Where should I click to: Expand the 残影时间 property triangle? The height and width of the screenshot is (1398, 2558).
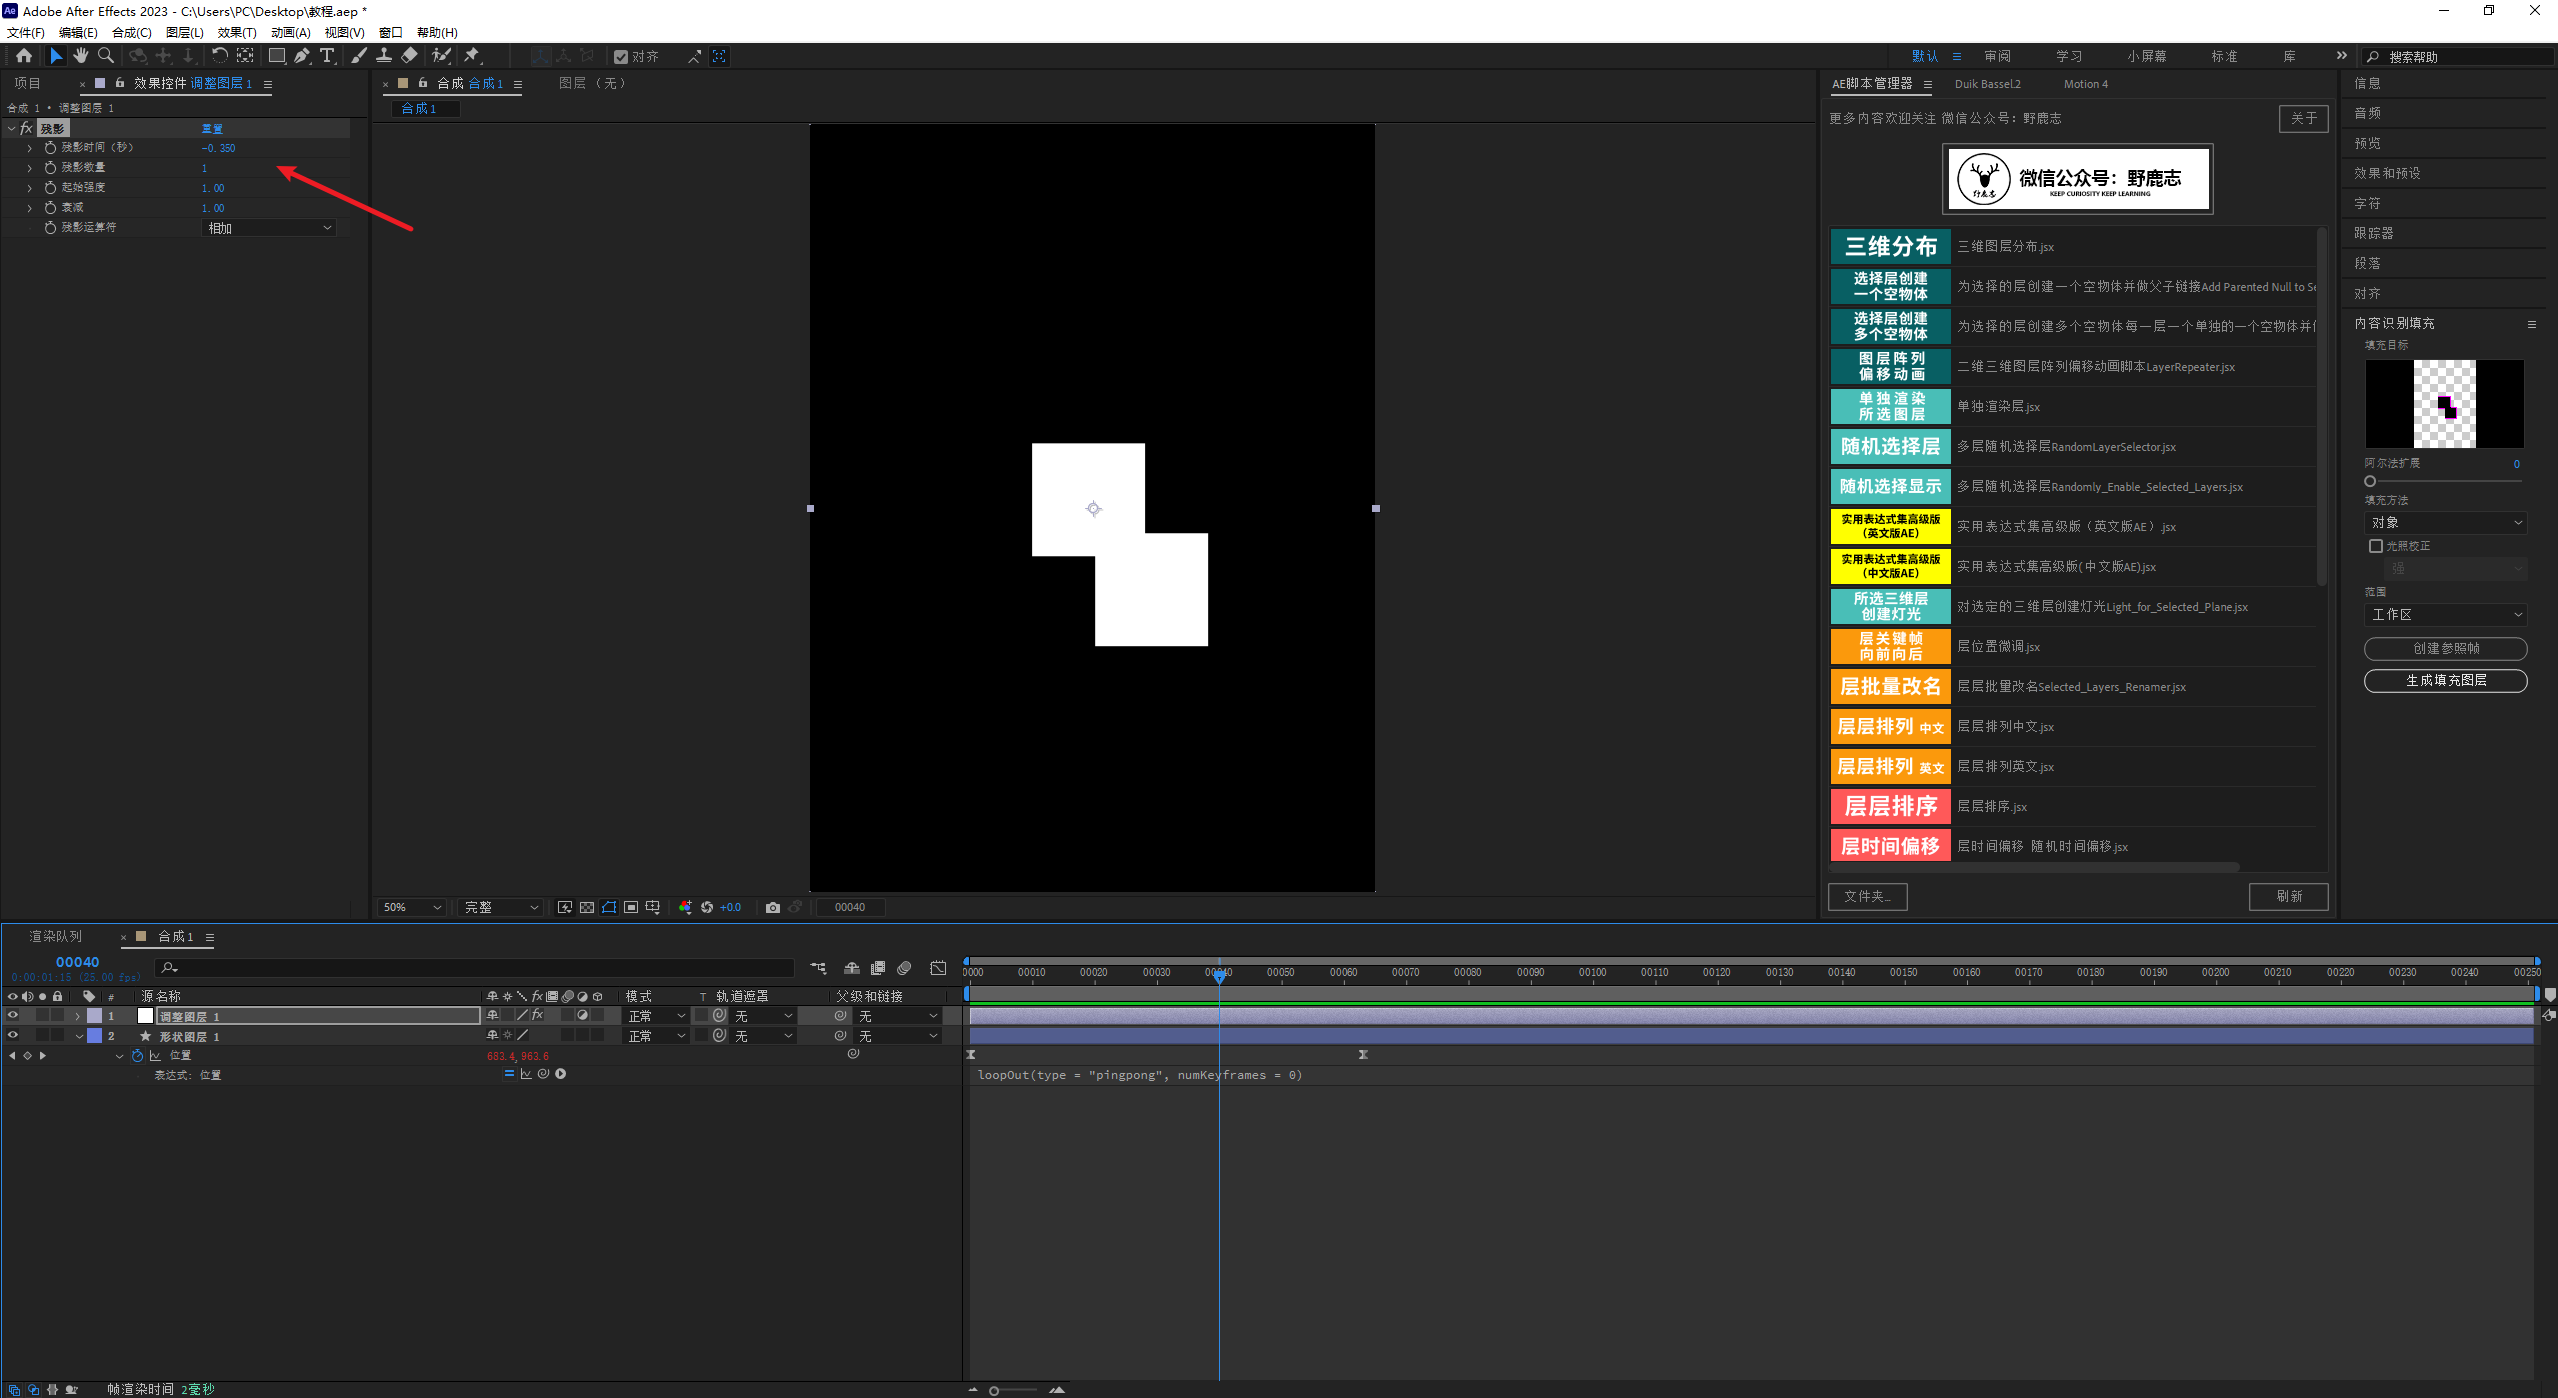point(29,148)
